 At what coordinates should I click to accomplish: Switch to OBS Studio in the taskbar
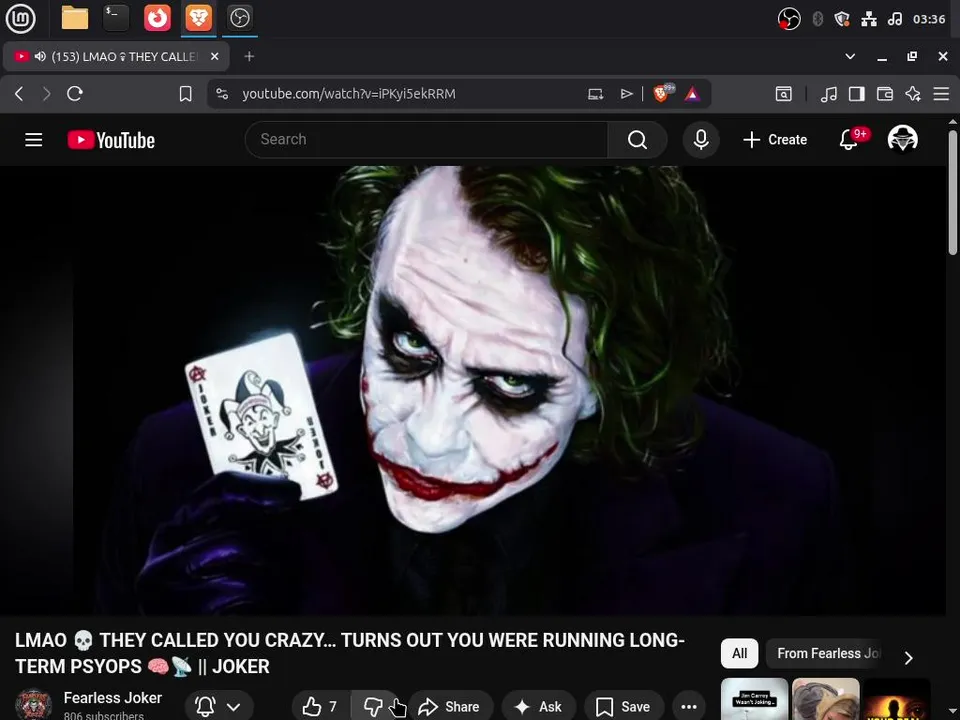(x=239, y=18)
